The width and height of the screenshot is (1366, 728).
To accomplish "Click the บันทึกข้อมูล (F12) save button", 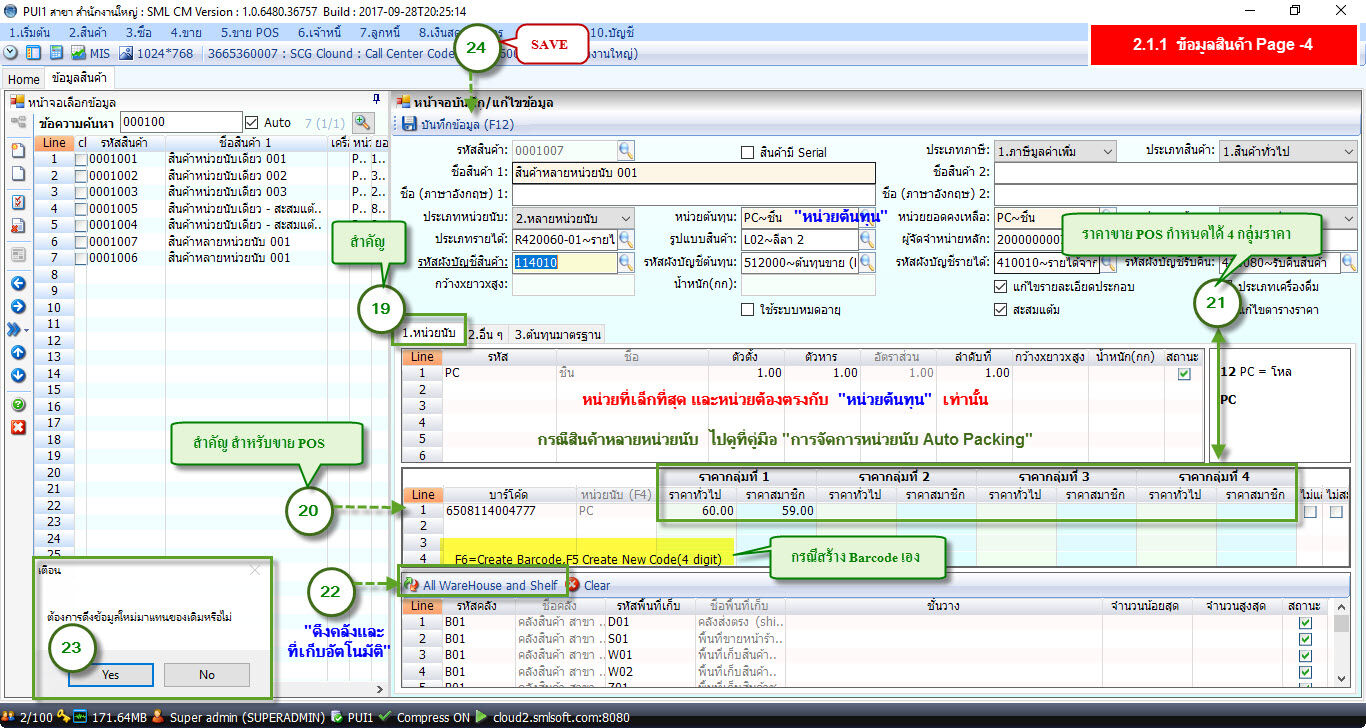I will [x=458, y=124].
